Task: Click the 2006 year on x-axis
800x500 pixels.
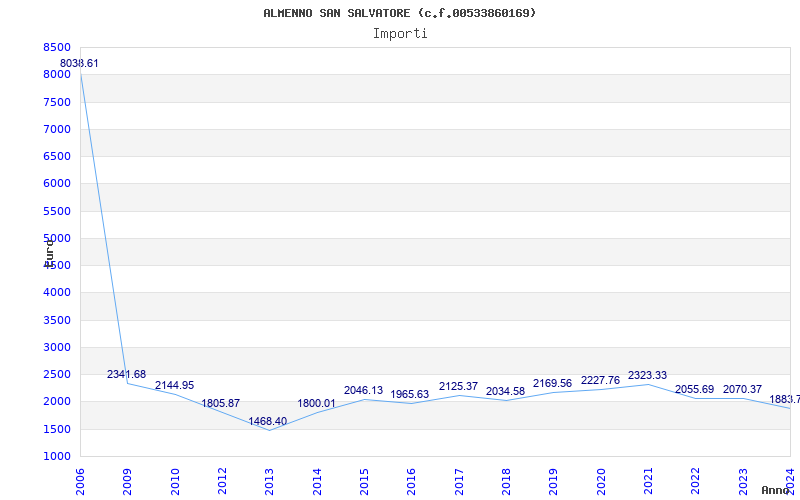Action: (x=81, y=480)
